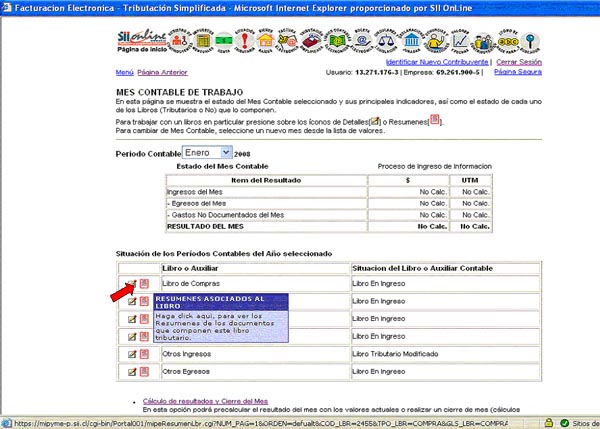Open Resúmenes icon for Libro de Compras
This screenshot has width=600, height=429.
pos(144,284)
